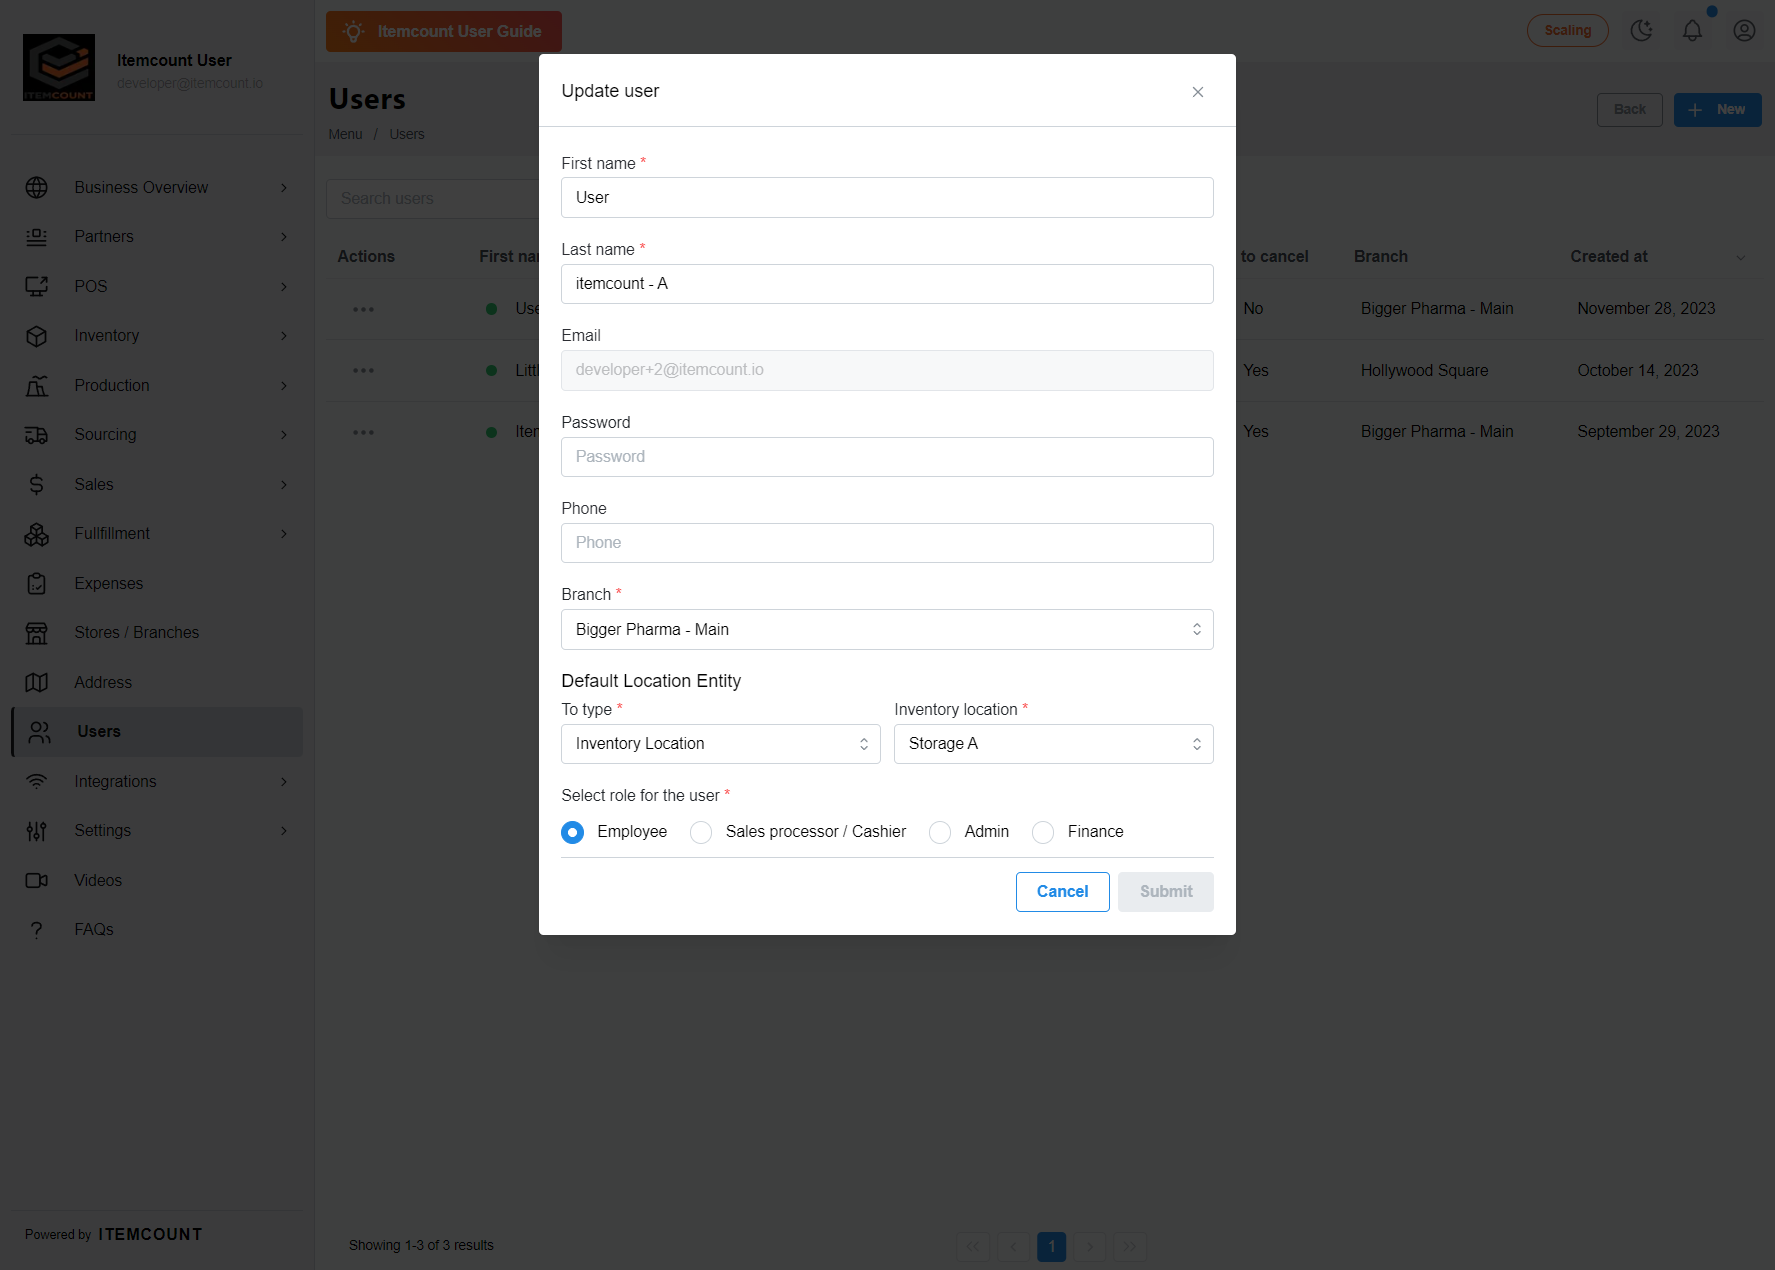This screenshot has width=1775, height=1270.
Task: Click the Branch column header
Action: tap(1380, 257)
